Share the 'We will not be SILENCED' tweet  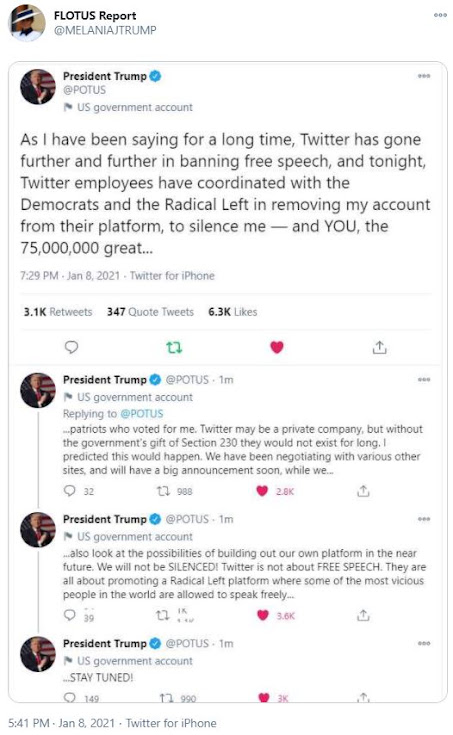pos(363,615)
